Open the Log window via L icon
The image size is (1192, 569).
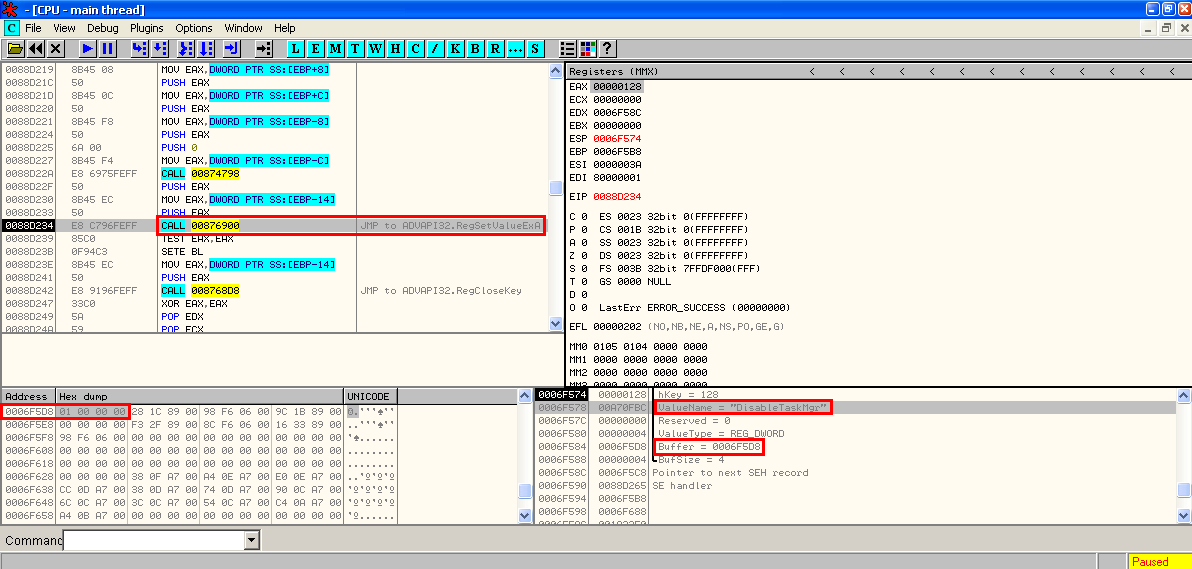[x=296, y=48]
